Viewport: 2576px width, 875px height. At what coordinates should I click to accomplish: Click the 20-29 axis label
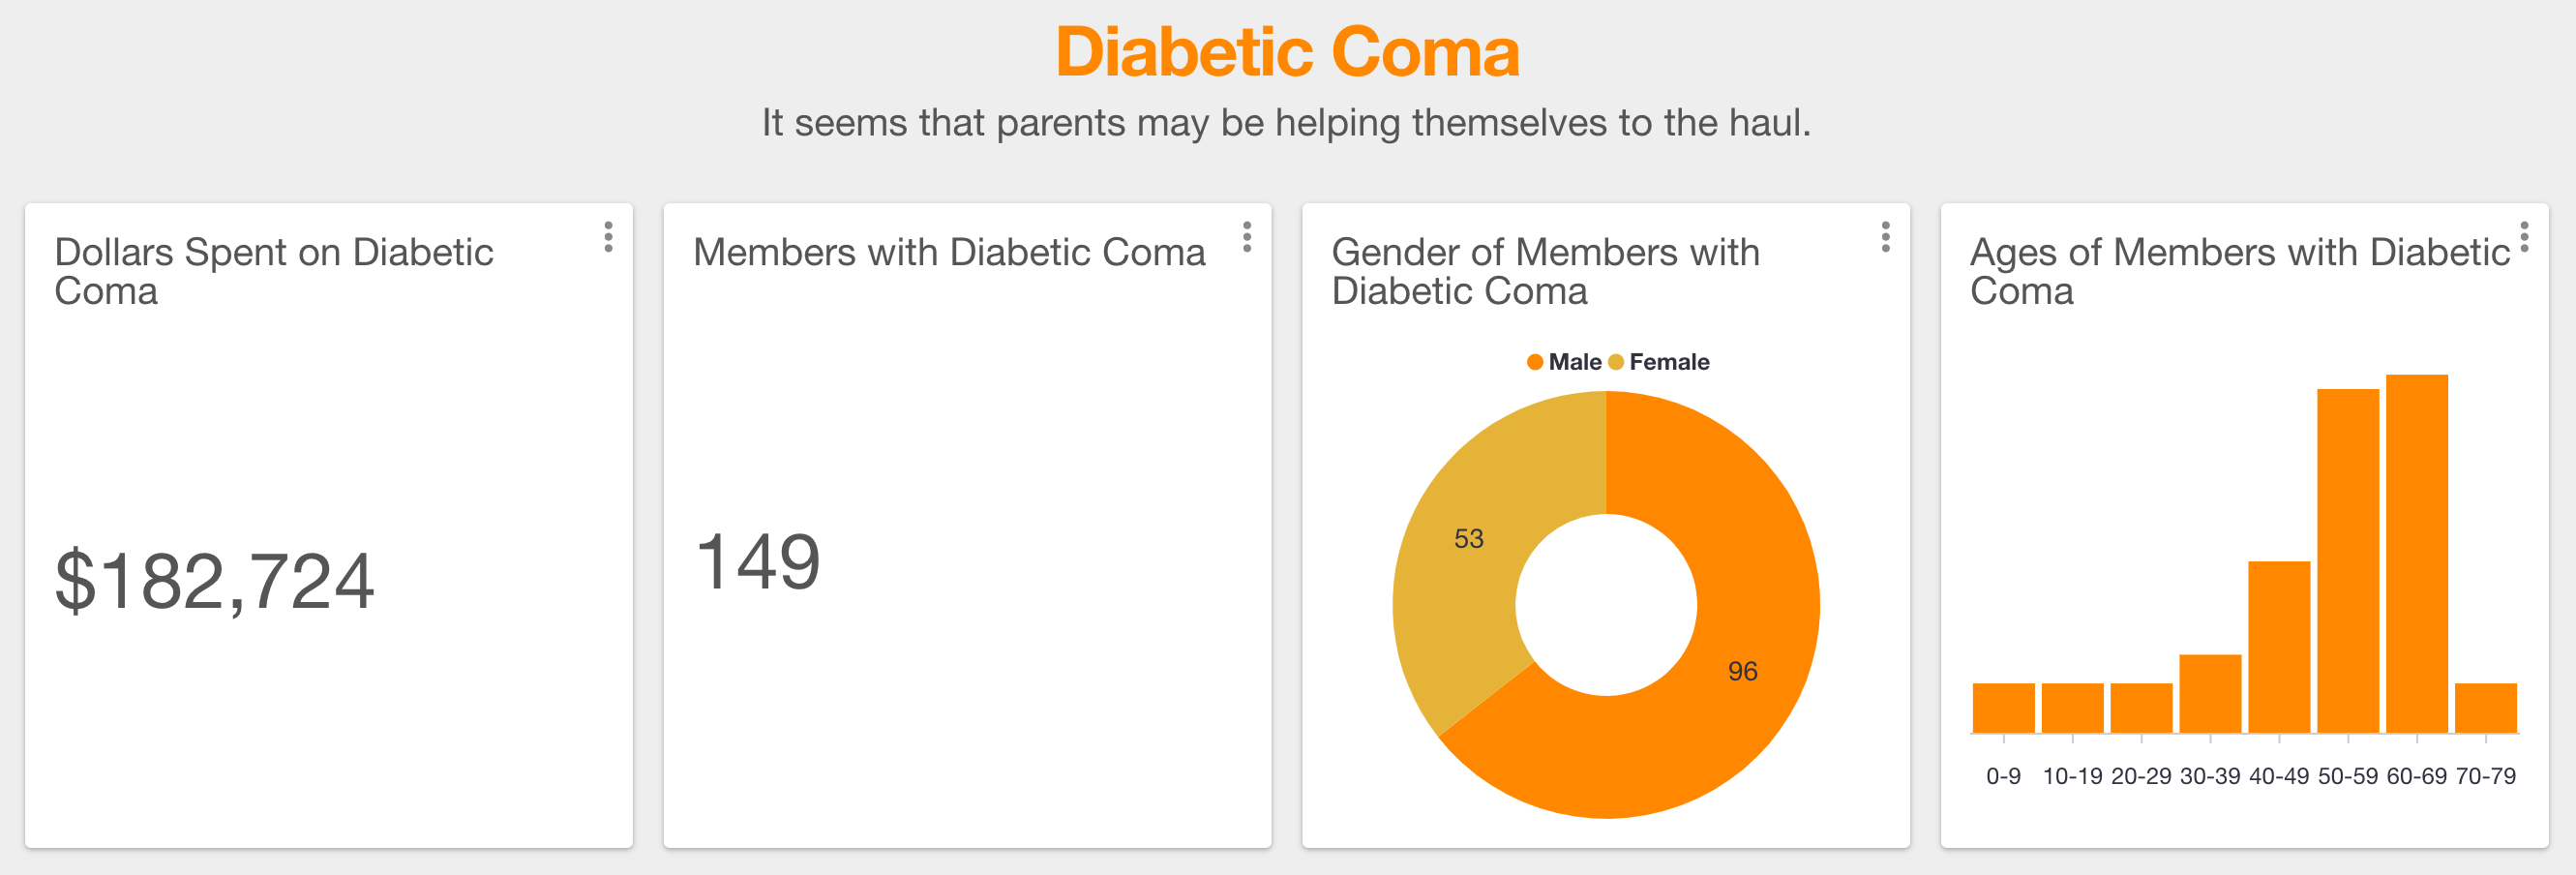point(2141,776)
